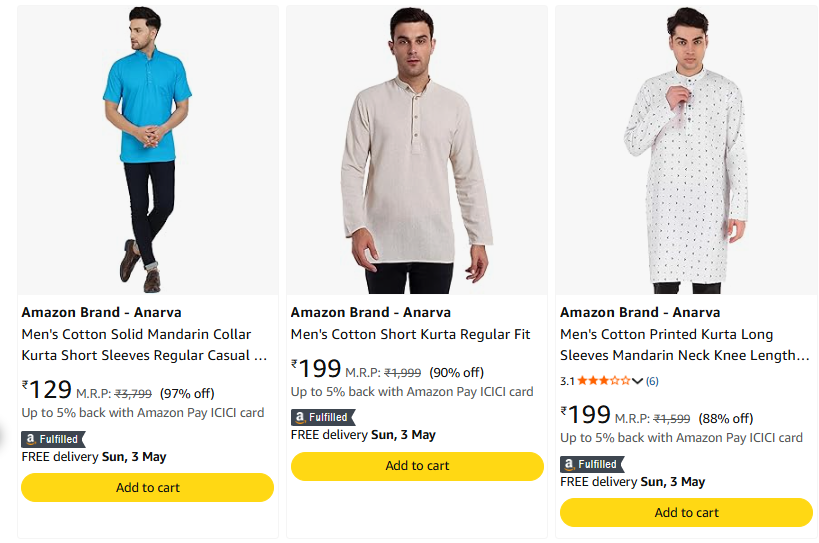
Task: Click Fulfilled badge on blue kurta listing
Action: [54, 439]
